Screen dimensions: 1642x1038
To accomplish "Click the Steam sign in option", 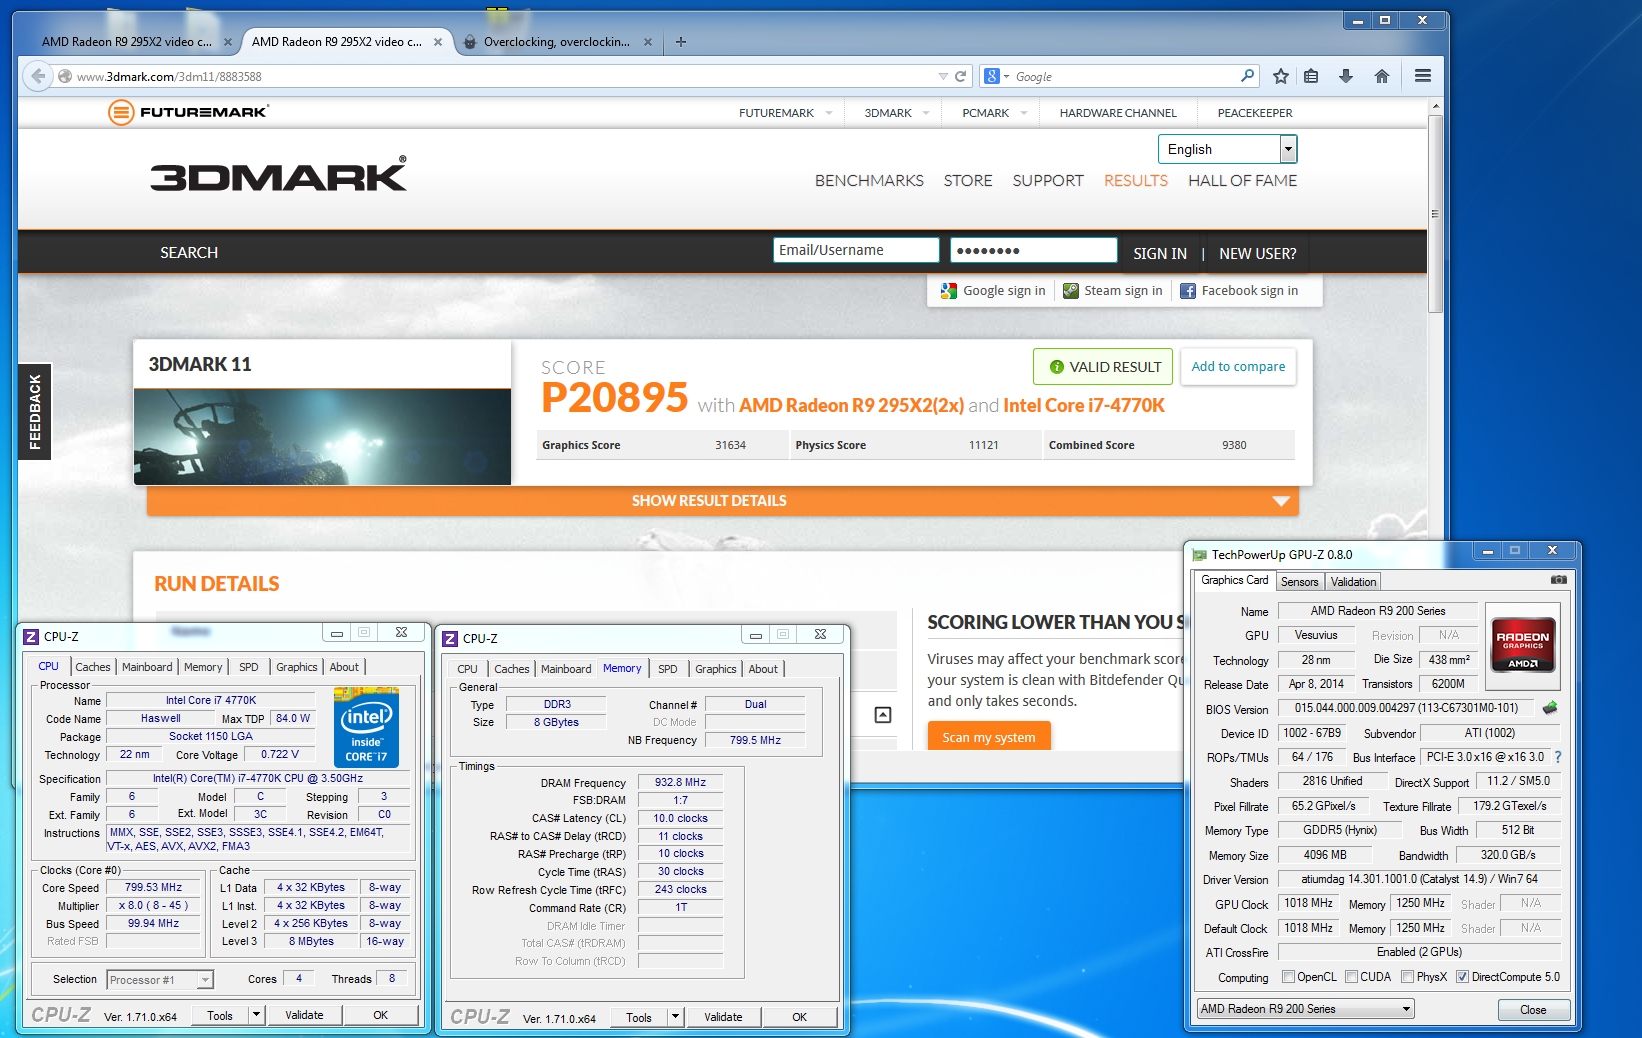I will tap(1112, 291).
